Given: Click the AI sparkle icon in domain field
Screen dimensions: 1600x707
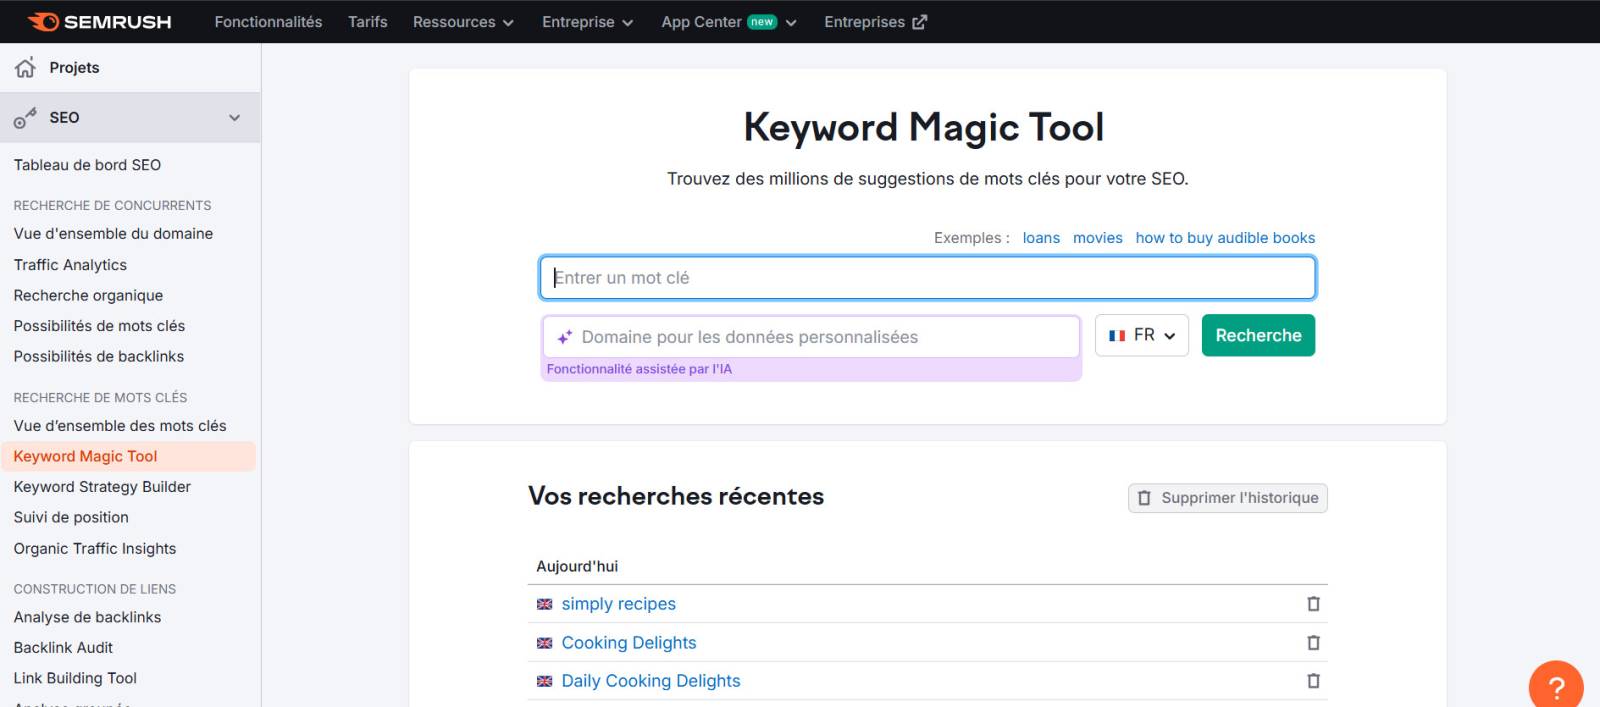Looking at the screenshot, I should click(565, 337).
